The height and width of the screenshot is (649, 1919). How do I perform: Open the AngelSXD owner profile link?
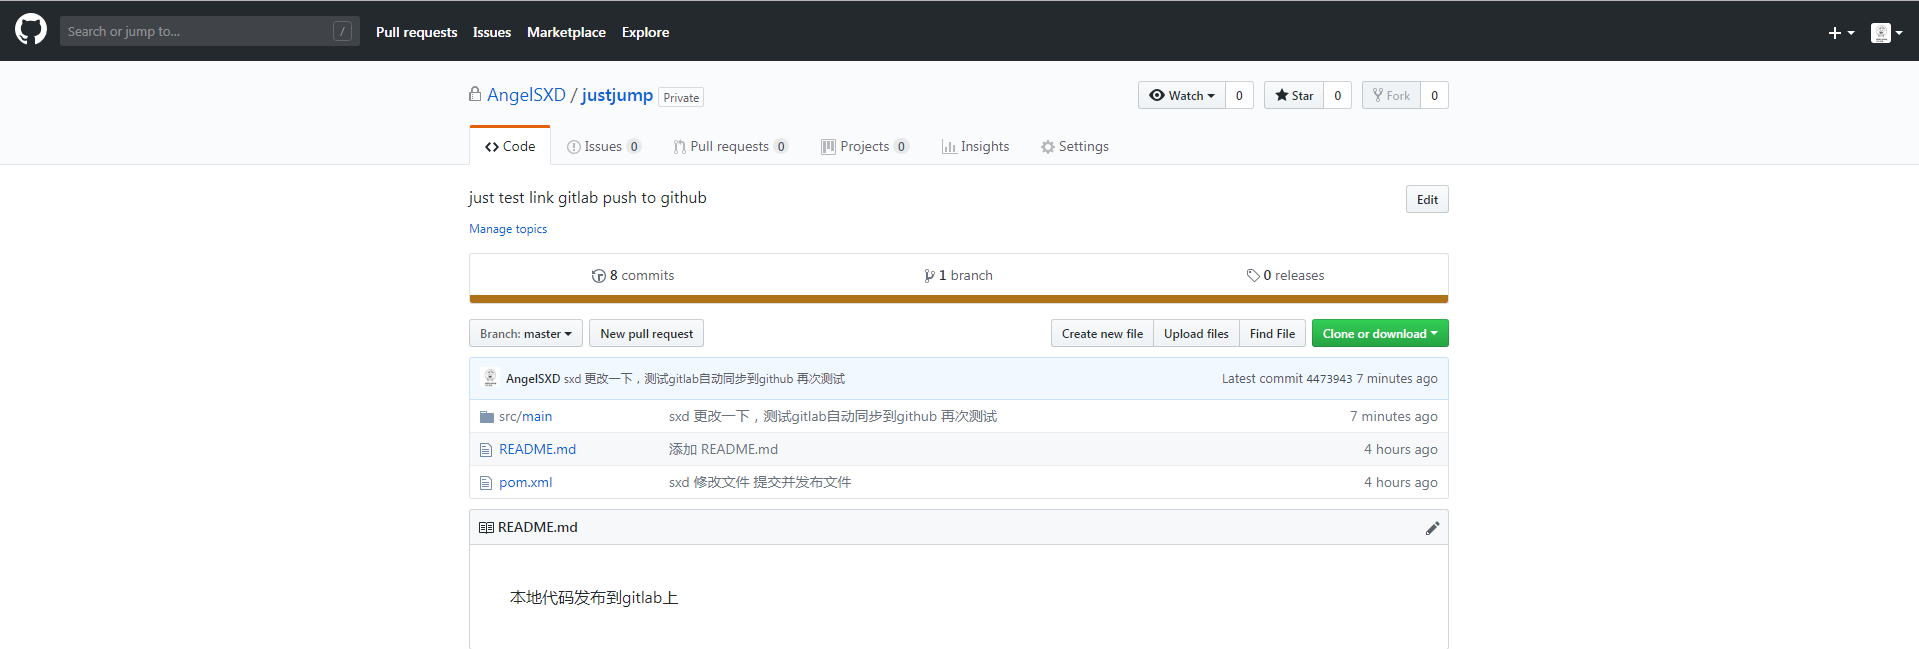click(526, 95)
